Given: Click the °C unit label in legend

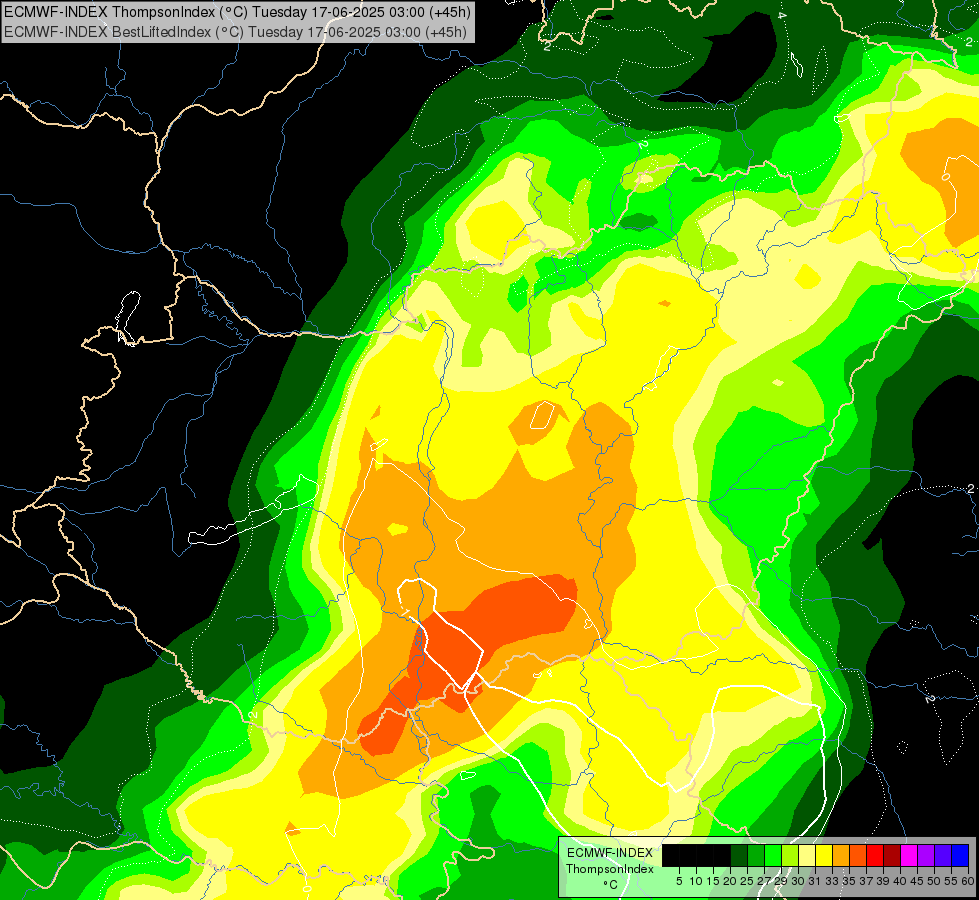Looking at the screenshot, I should [x=610, y=885].
